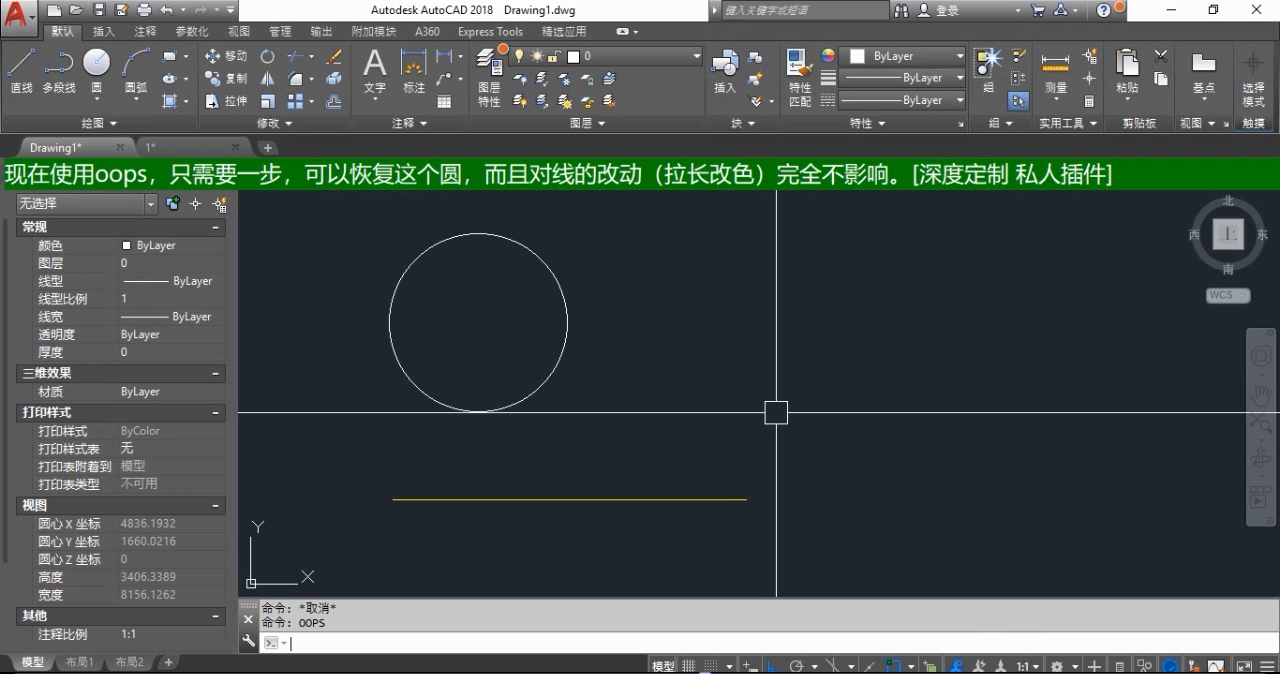Screen dimensions: 1280x674
Task: Click the Help question mark button
Action: pyautogui.click(x=1104, y=10)
